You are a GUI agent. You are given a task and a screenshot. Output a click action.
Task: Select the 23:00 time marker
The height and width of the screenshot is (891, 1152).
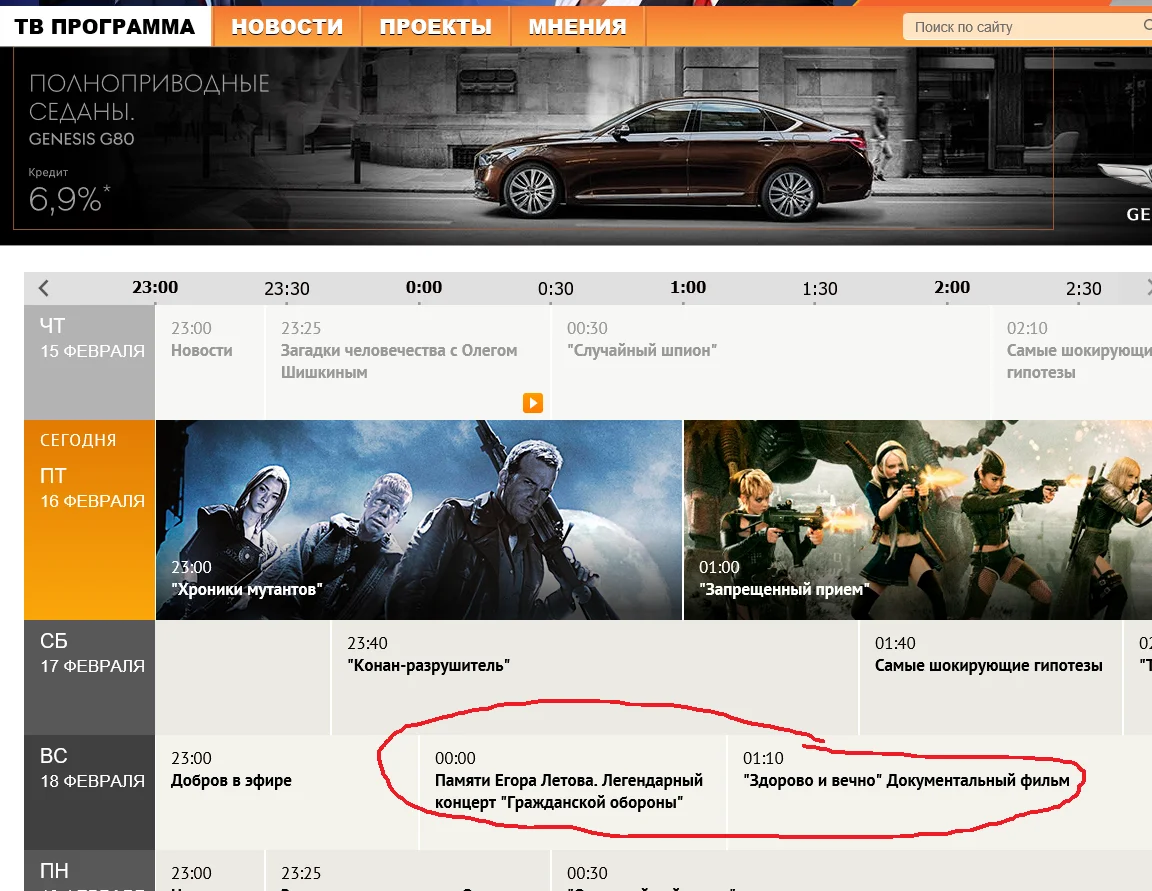(155, 287)
